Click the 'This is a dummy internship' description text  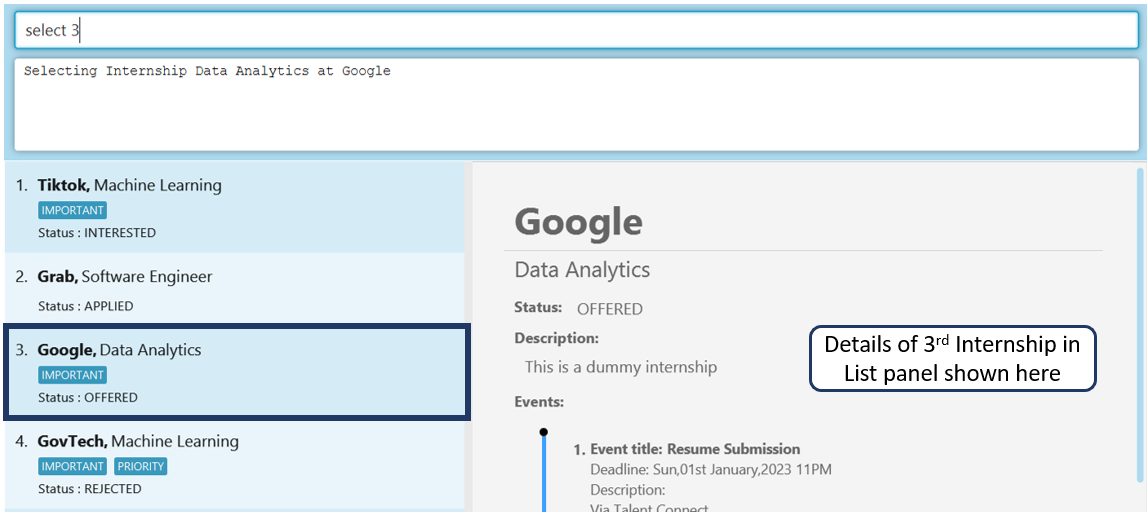[x=621, y=367]
